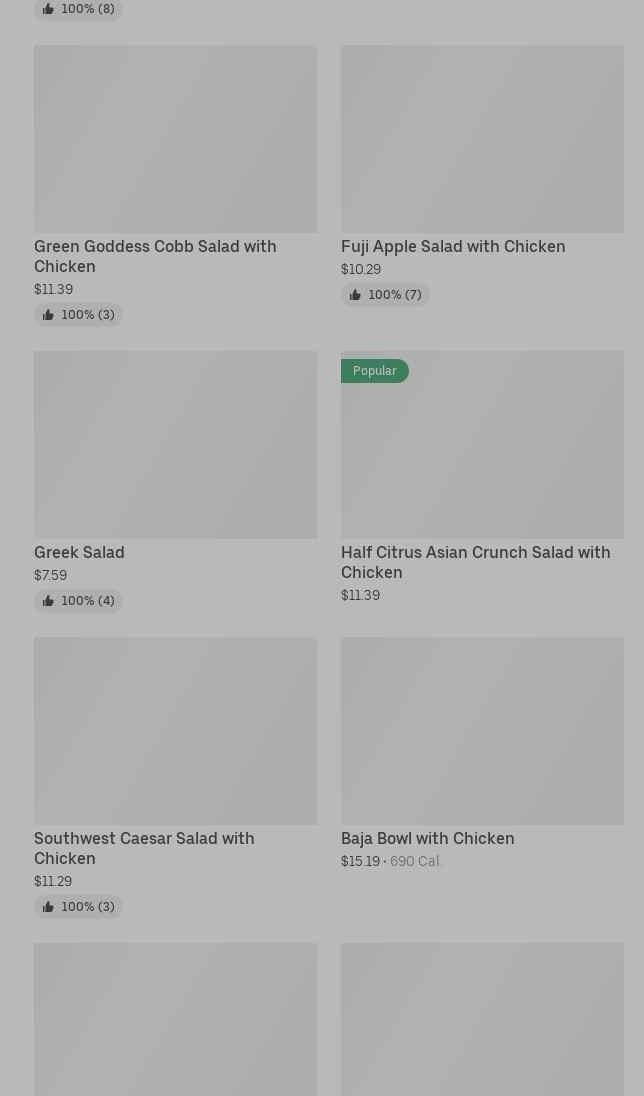Select Green Goddess Cobb Salad with Chicken title
Image resolution: width=644 pixels, height=1096 pixels.
155,256
